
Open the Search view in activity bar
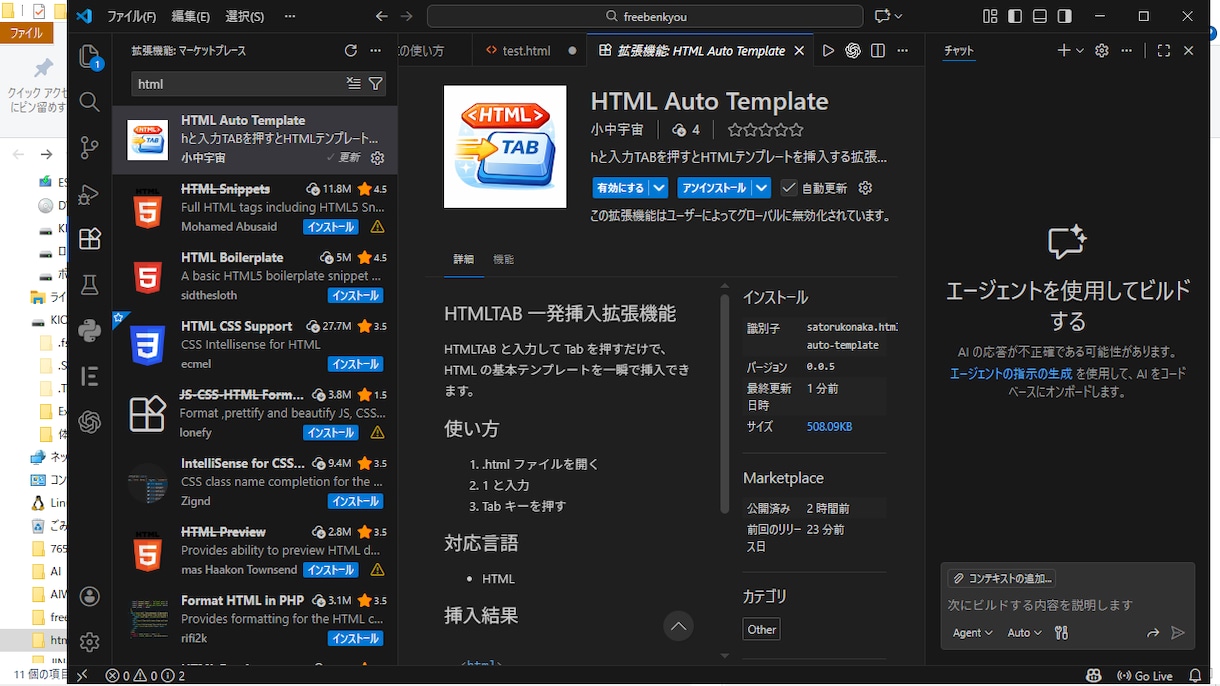click(x=89, y=102)
